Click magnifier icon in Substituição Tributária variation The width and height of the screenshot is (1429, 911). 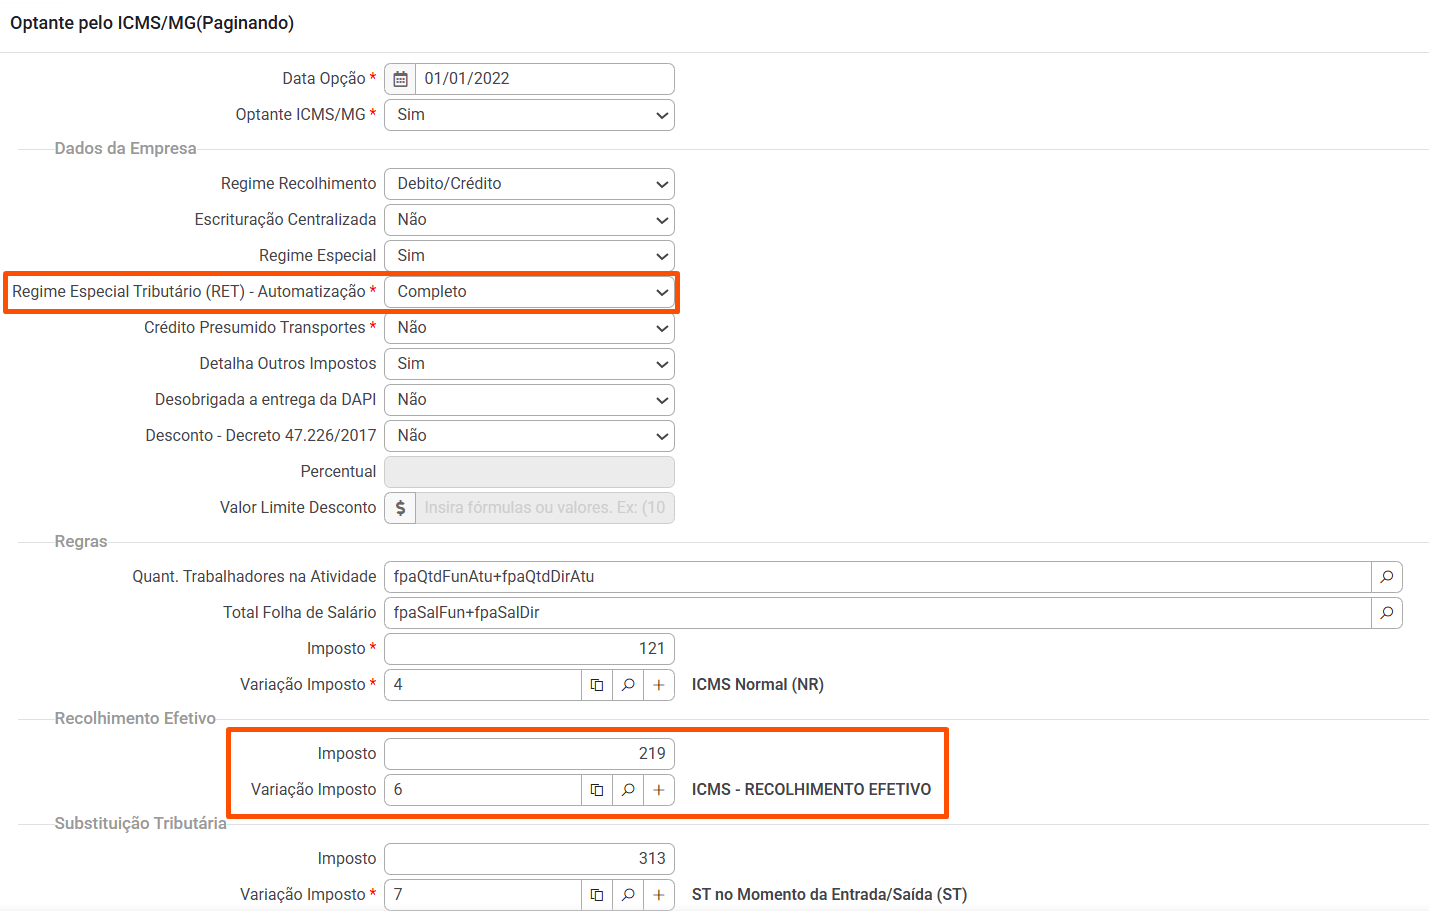point(628,895)
